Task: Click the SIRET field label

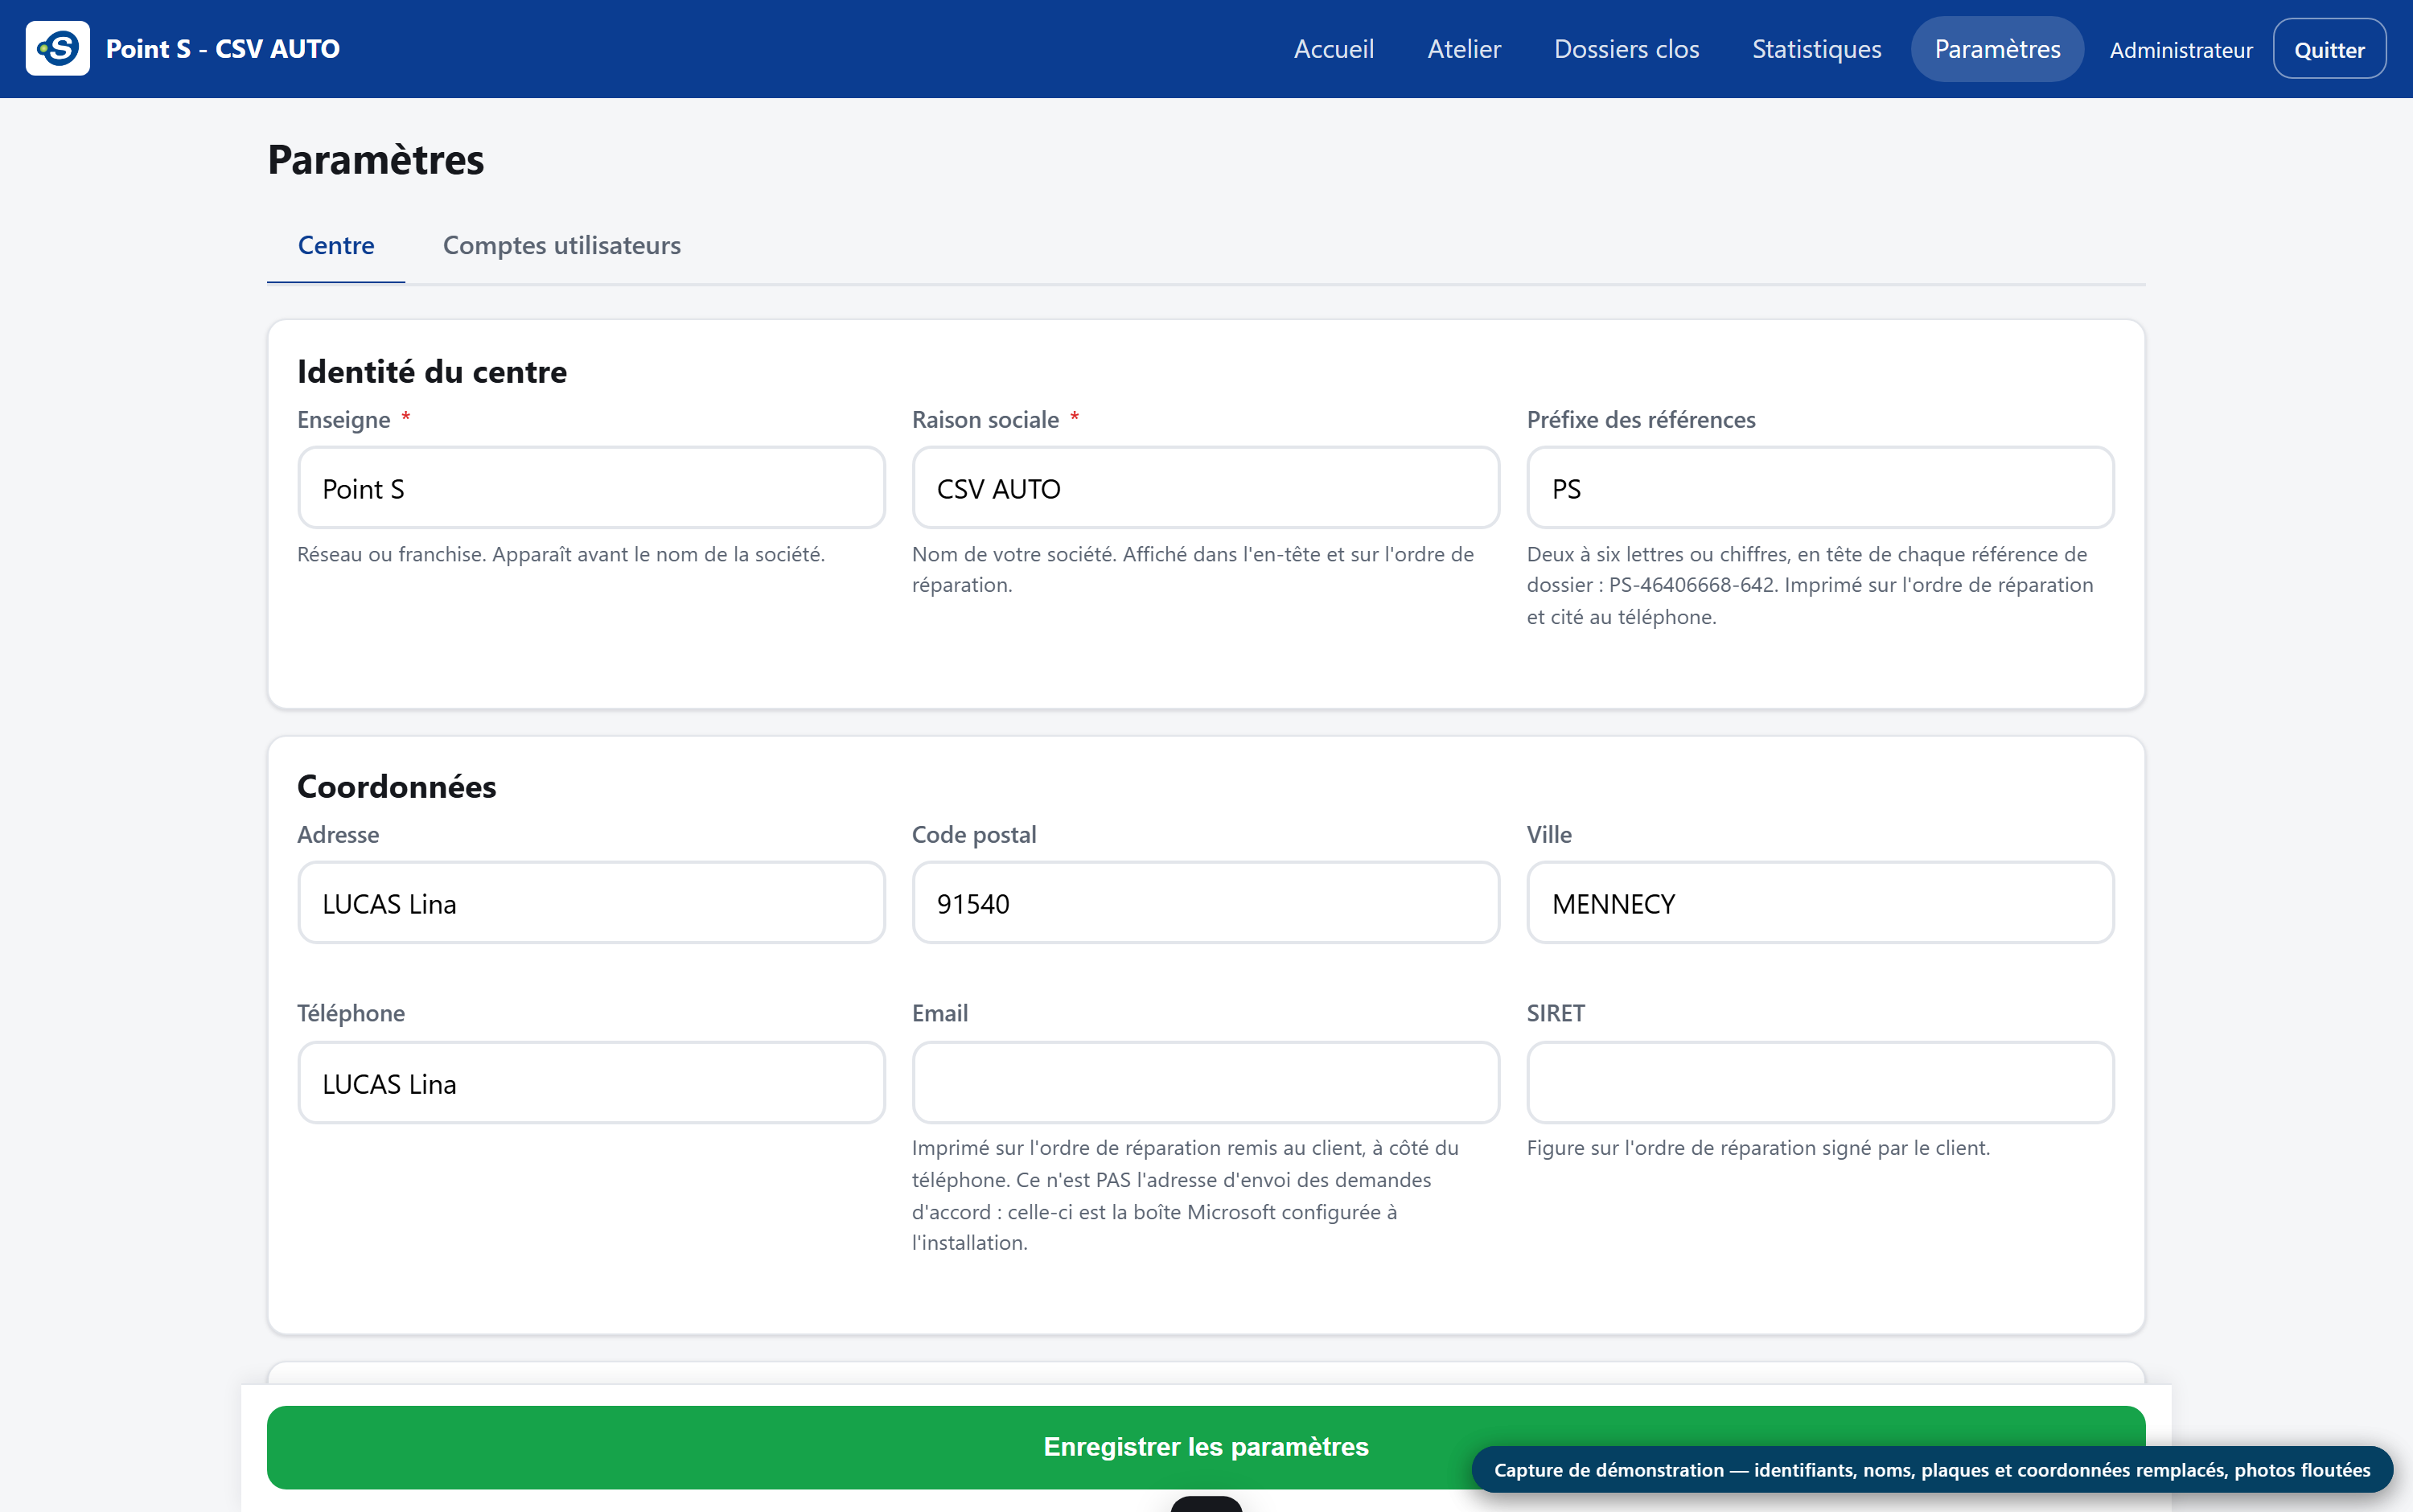Action: click(1555, 1013)
